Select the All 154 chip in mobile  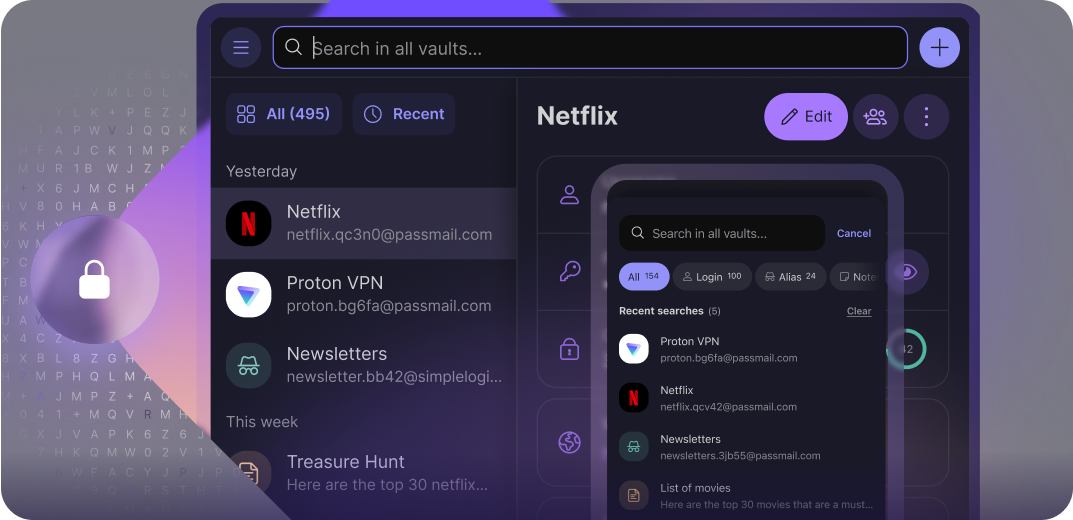[644, 276]
